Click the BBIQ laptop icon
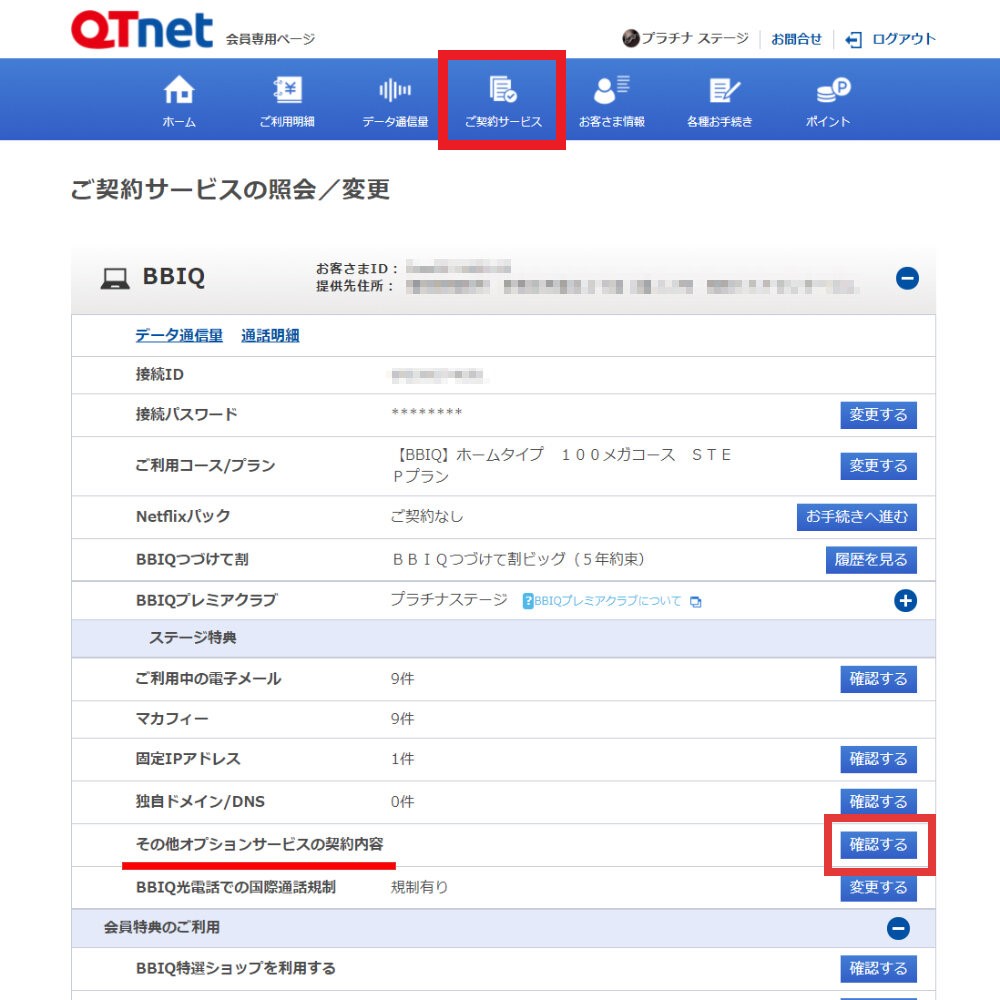The width and height of the screenshot is (1000, 1000). [x=115, y=279]
